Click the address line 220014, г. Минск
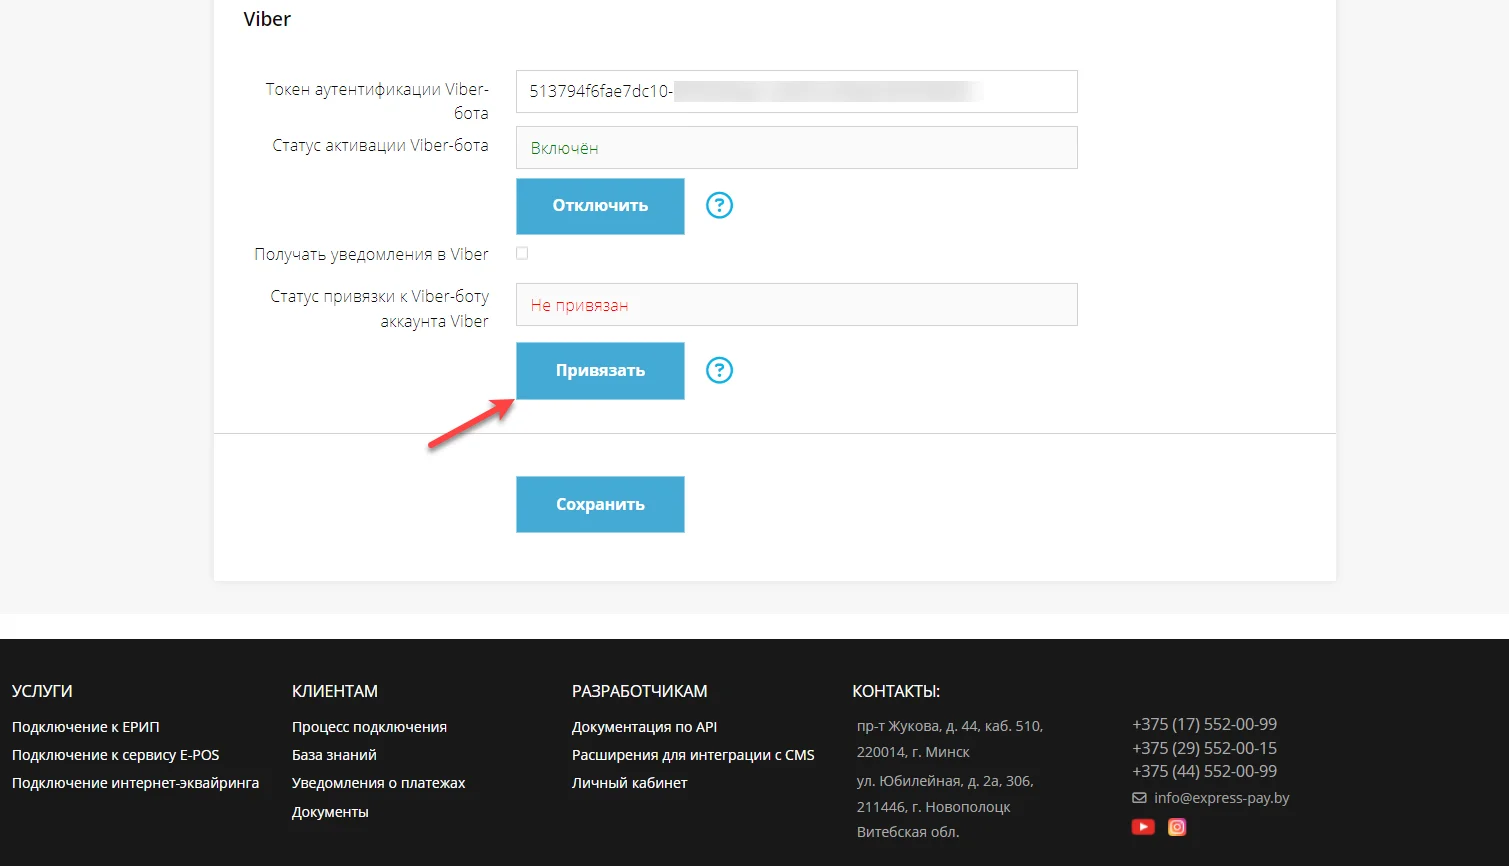The height and width of the screenshot is (866, 1509). tap(913, 752)
